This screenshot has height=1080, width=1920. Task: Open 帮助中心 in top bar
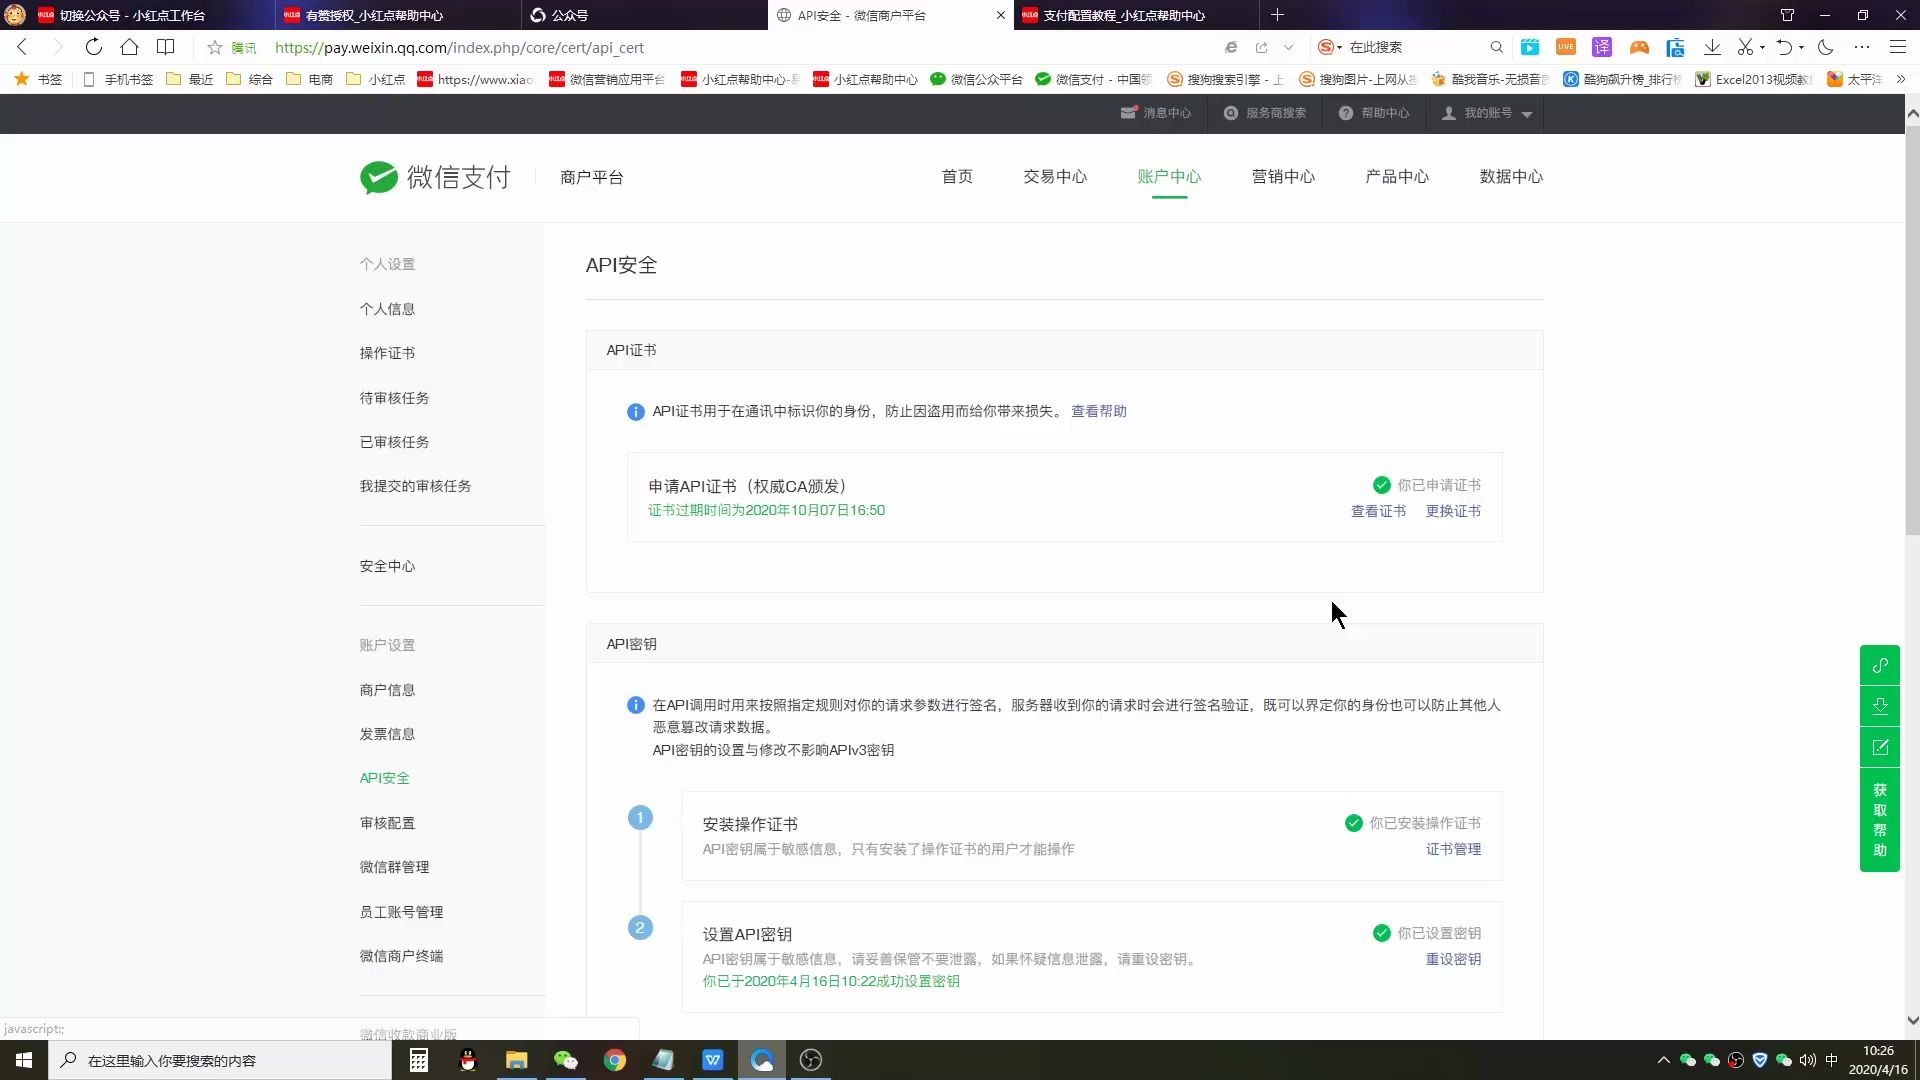click(1374, 113)
